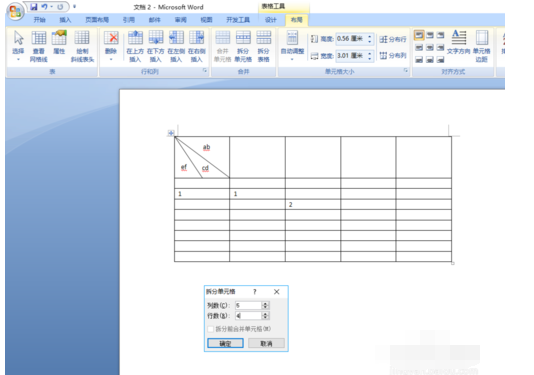Open Customize Quick Access Toolbar dropdown

point(75,6)
